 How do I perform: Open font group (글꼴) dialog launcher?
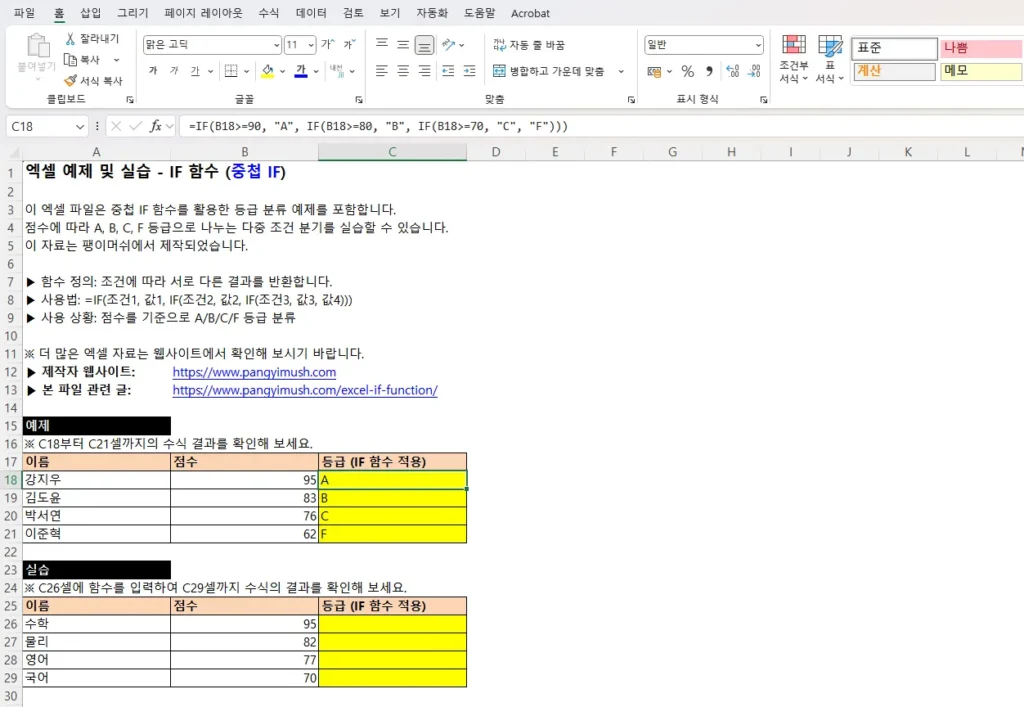pyautogui.click(x=359, y=100)
